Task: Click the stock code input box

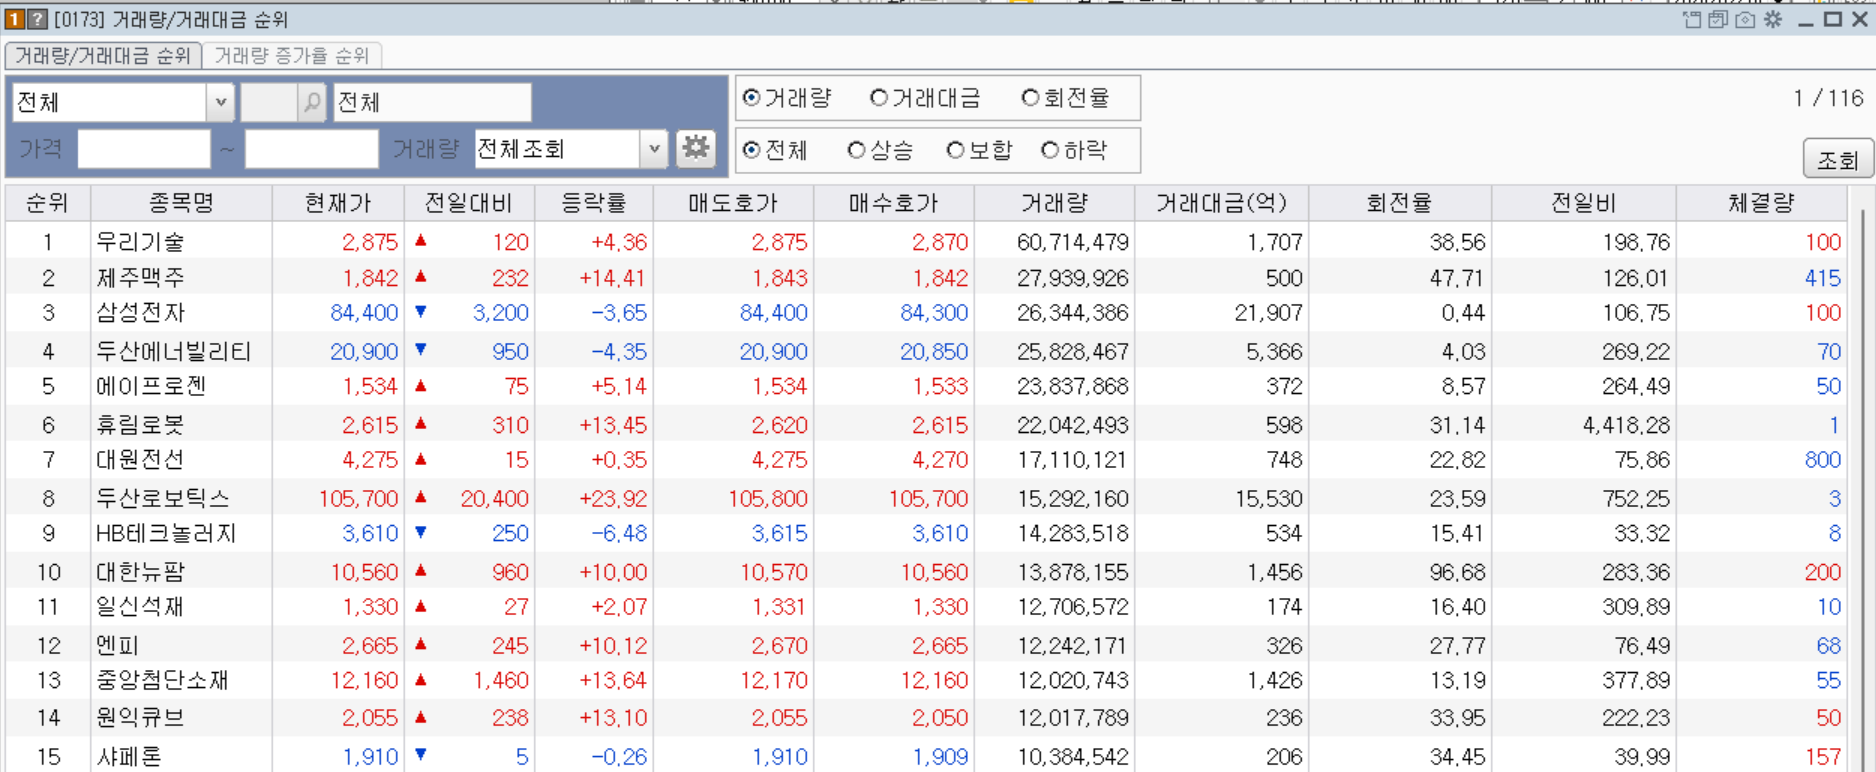Action: click(270, 102)
